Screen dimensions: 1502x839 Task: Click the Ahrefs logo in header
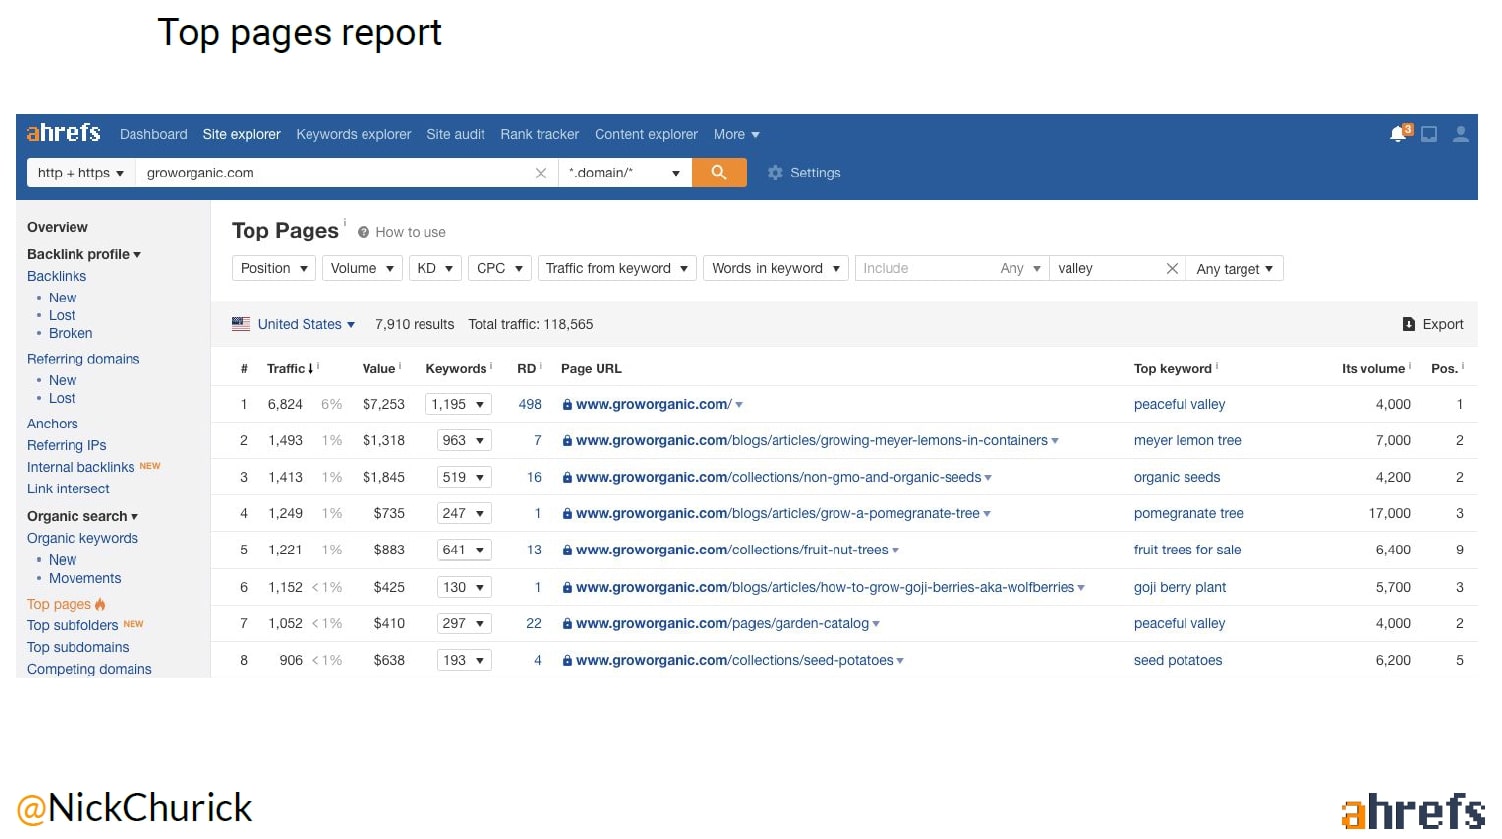coord(64,134)
